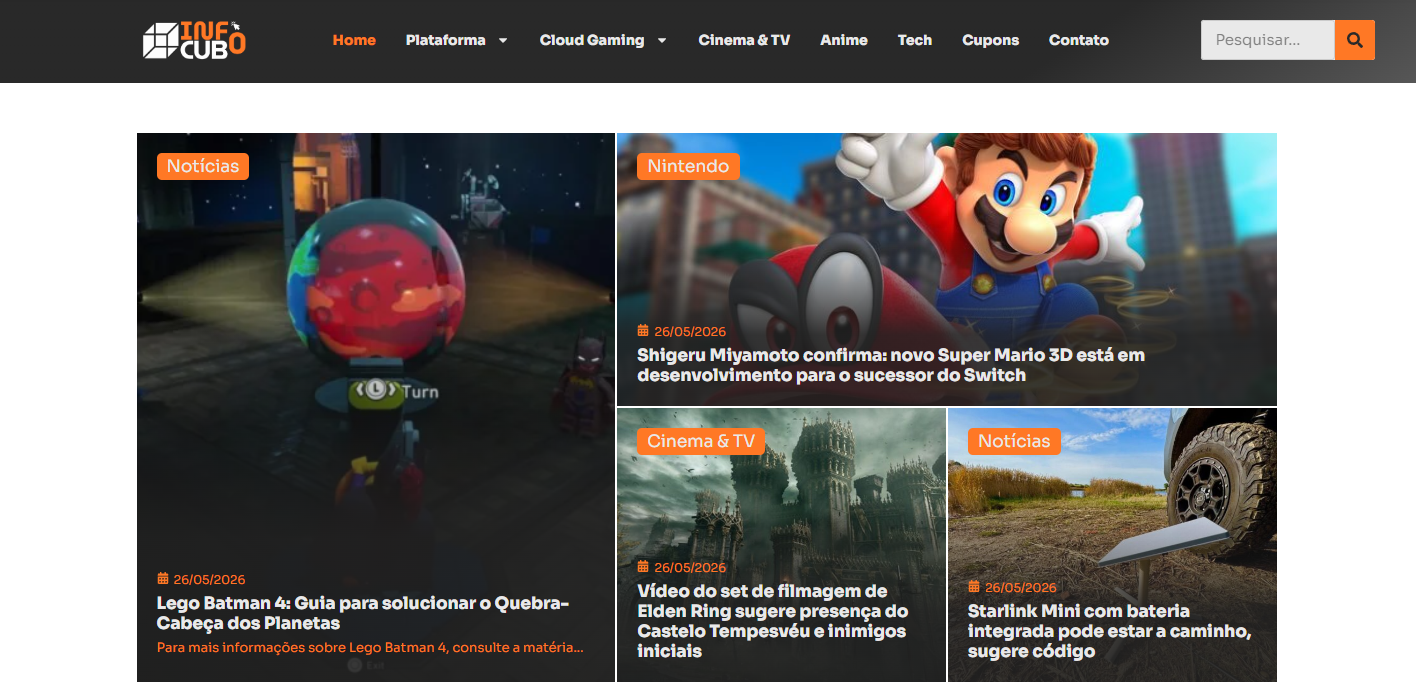Click the orange search magnifier button
The image size is (1416, 695).
click(1355, 40)
